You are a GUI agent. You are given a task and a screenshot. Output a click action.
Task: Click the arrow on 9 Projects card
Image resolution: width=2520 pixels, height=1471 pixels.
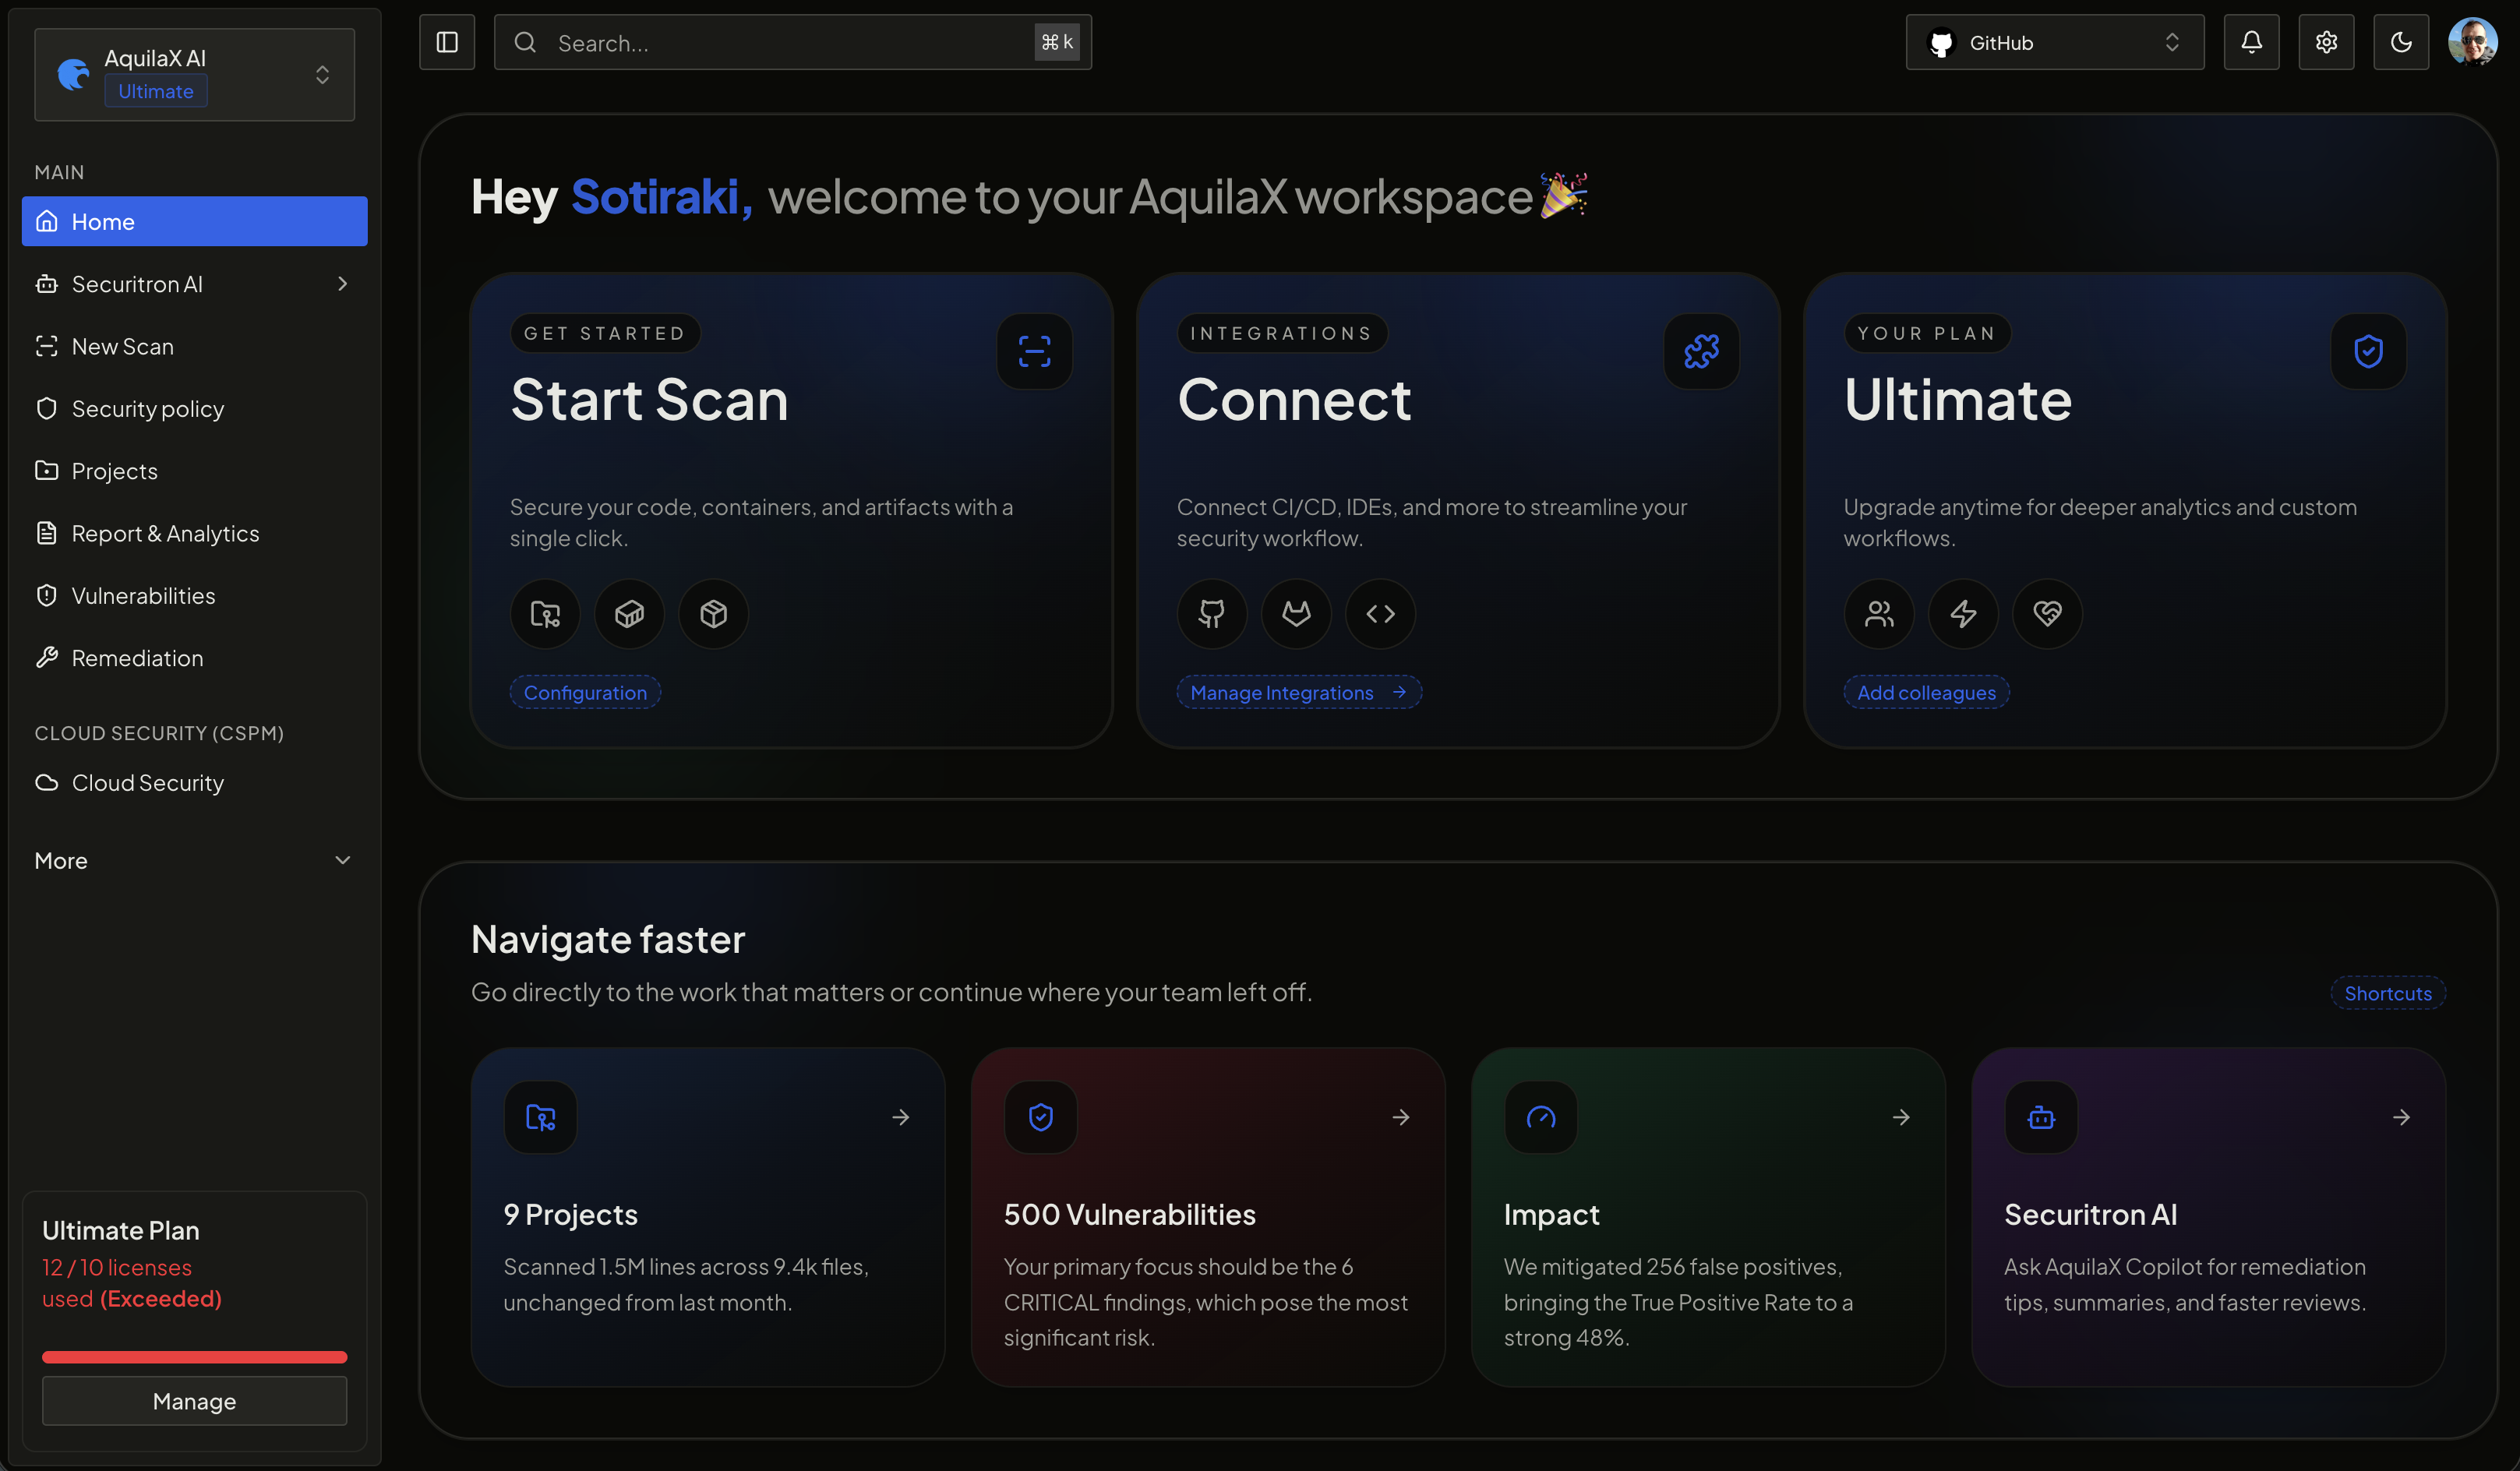tap(901, 1117)
